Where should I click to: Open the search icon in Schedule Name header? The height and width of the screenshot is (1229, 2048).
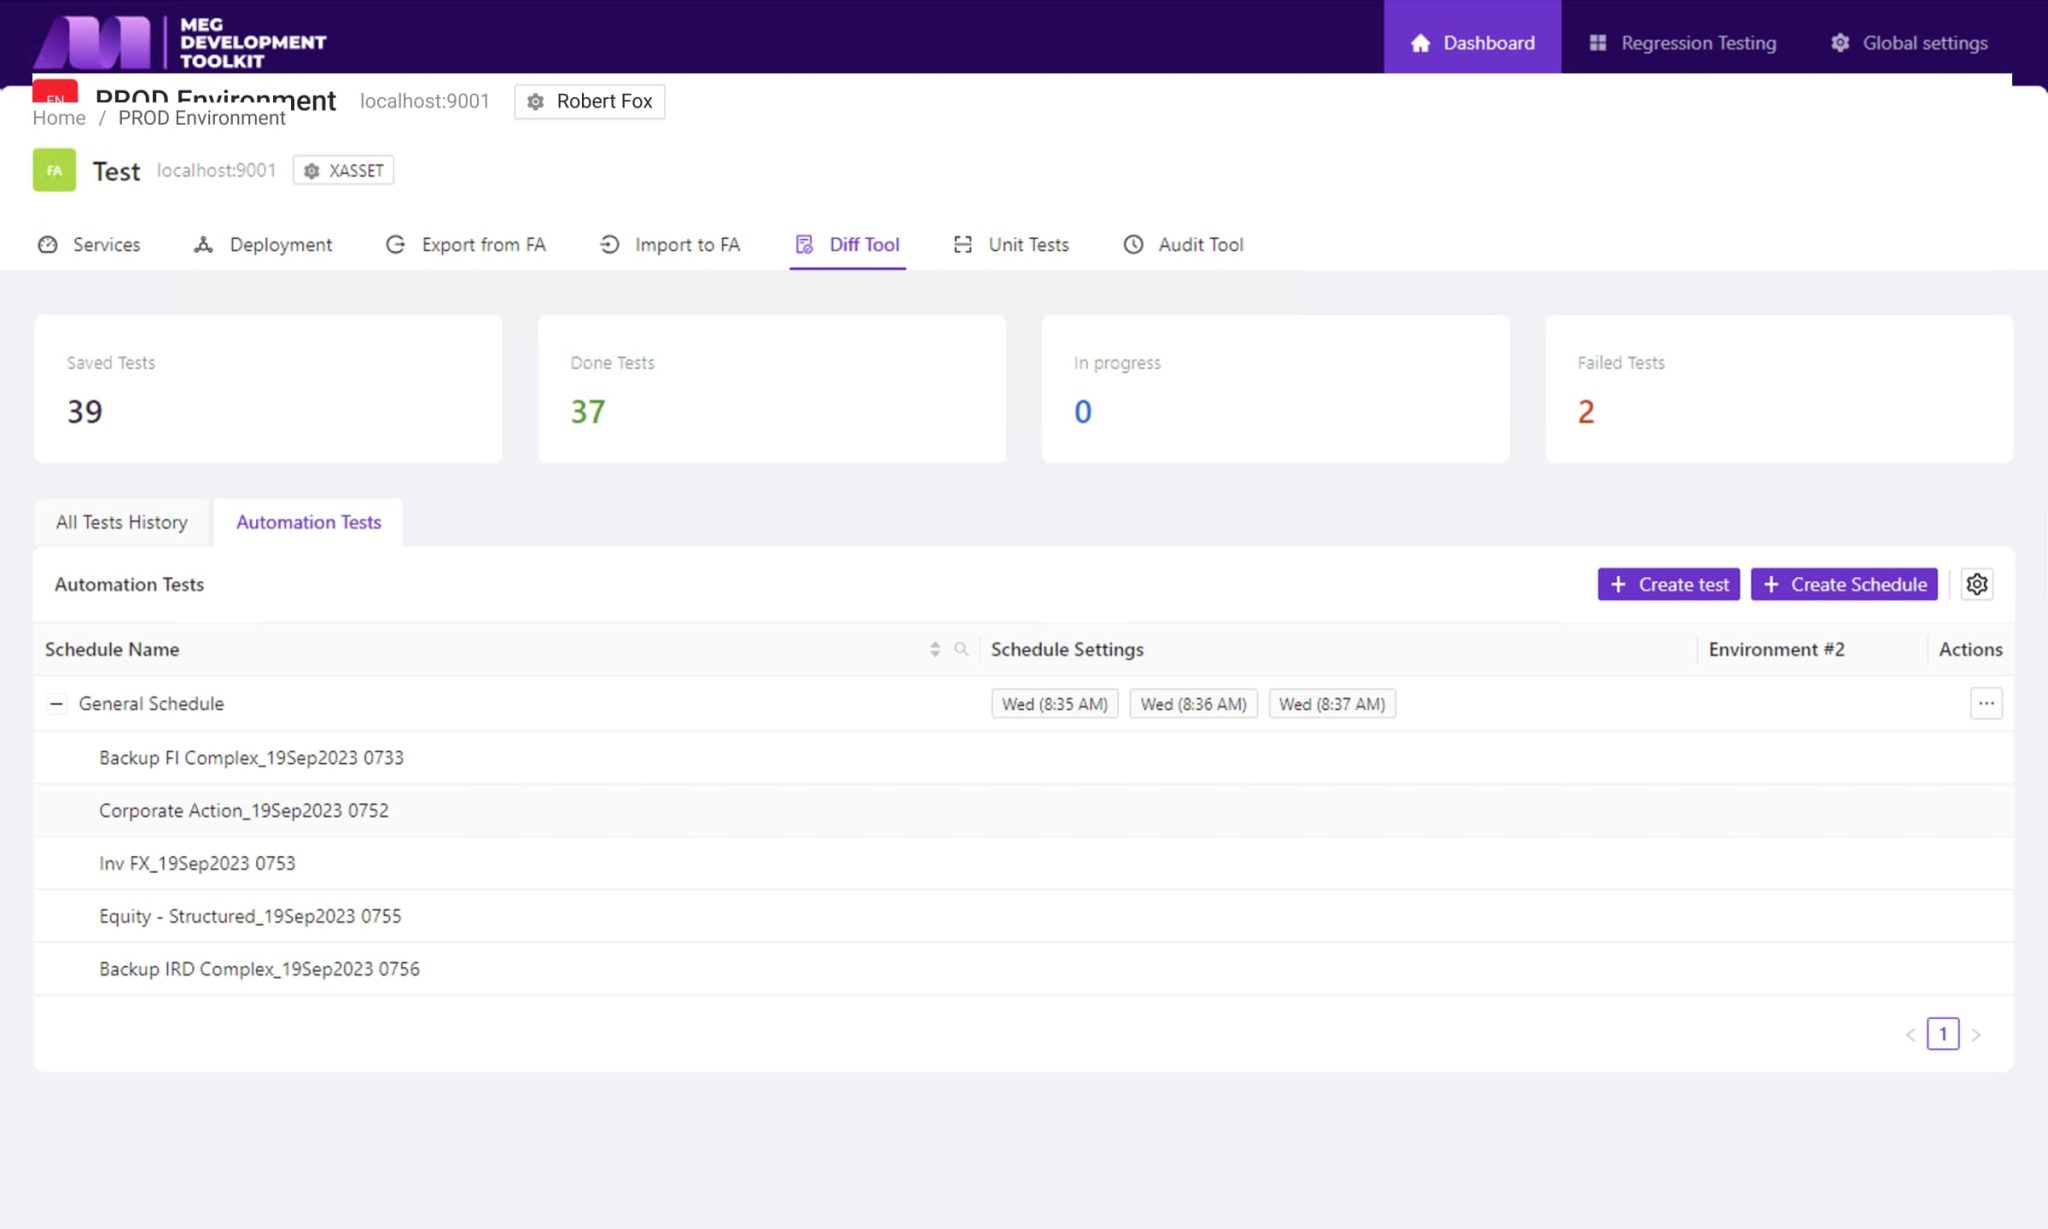(x=962, y=649)
